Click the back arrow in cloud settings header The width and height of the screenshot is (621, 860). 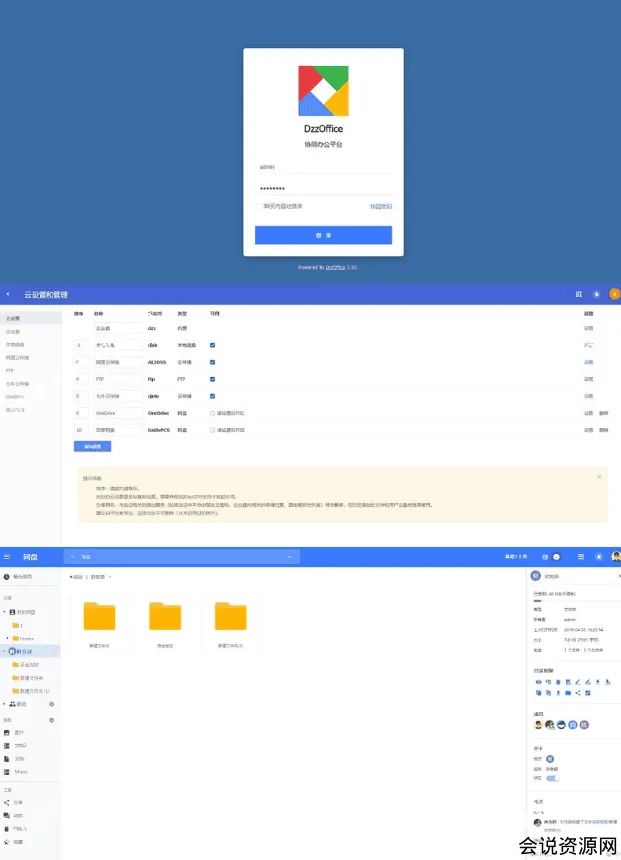(8, 295)
